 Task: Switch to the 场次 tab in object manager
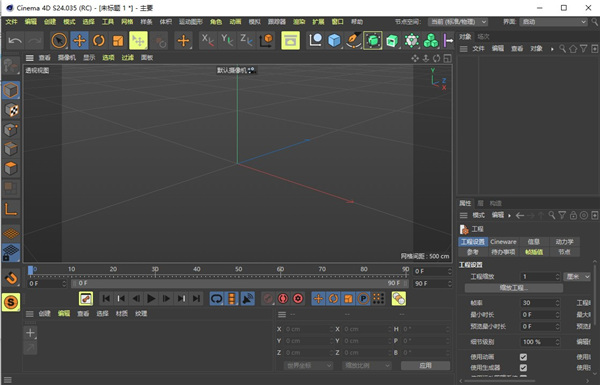coord(483,37)
